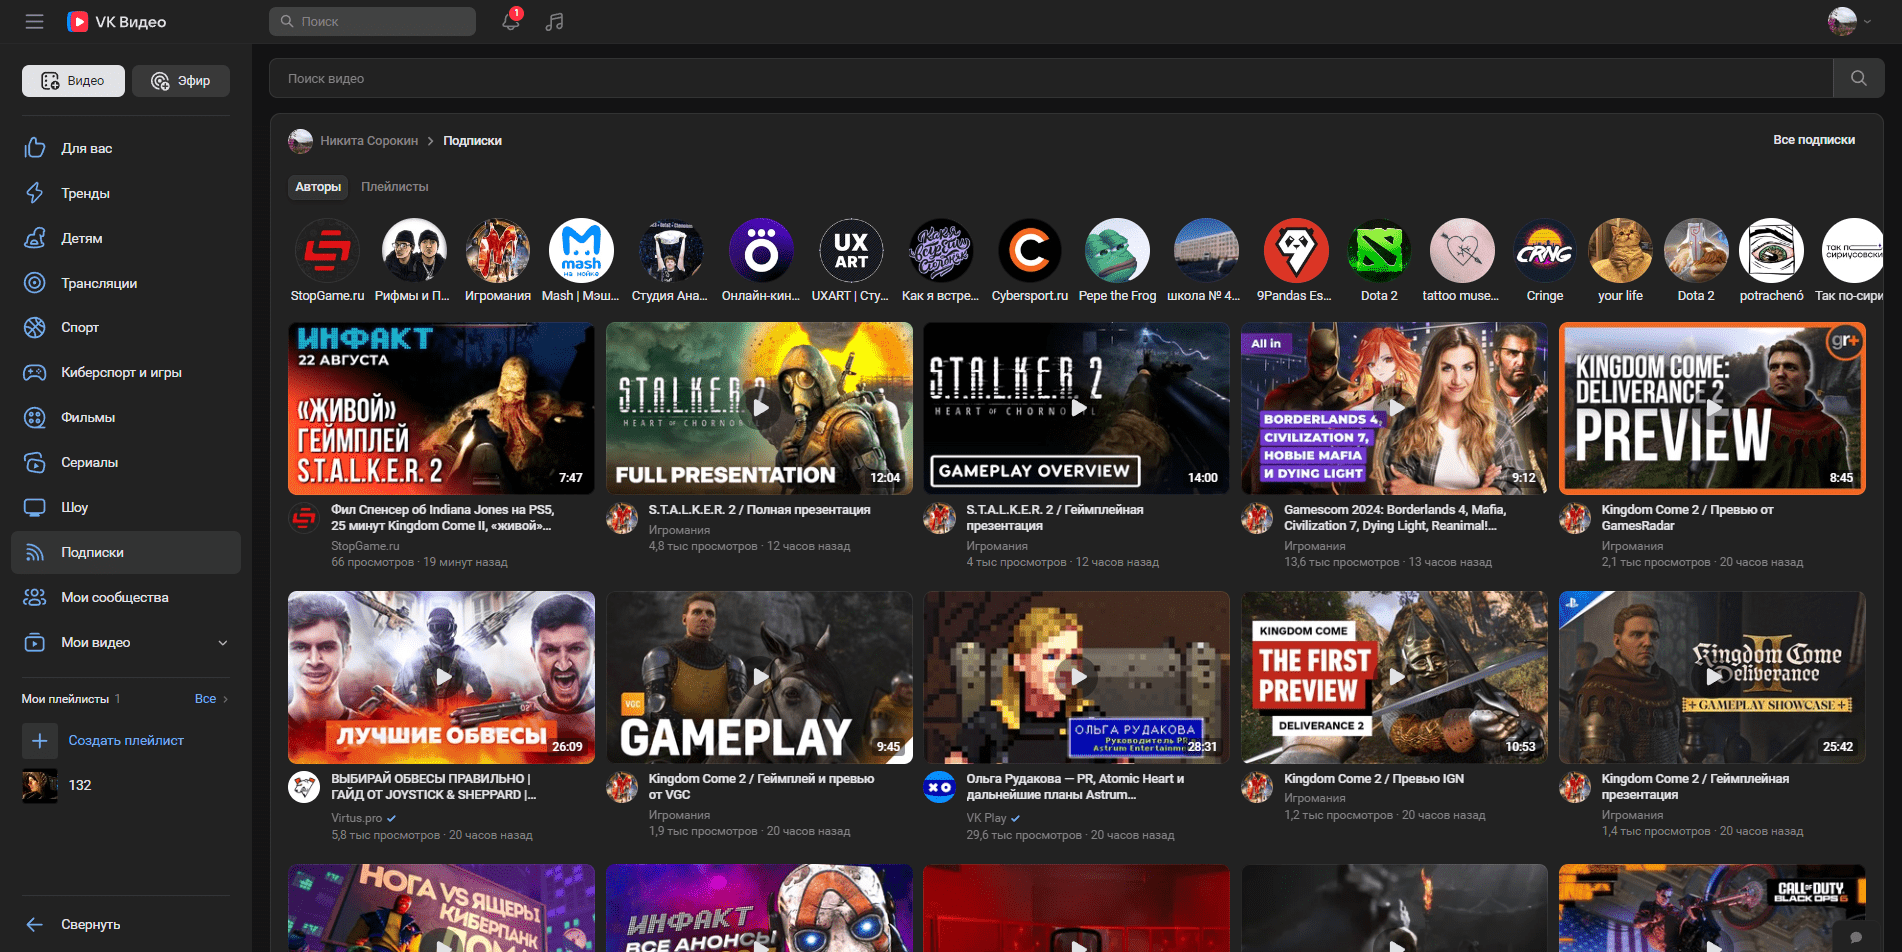
Task: Switch to the Плейлисты tab
Action: click(x=394, y=187)
